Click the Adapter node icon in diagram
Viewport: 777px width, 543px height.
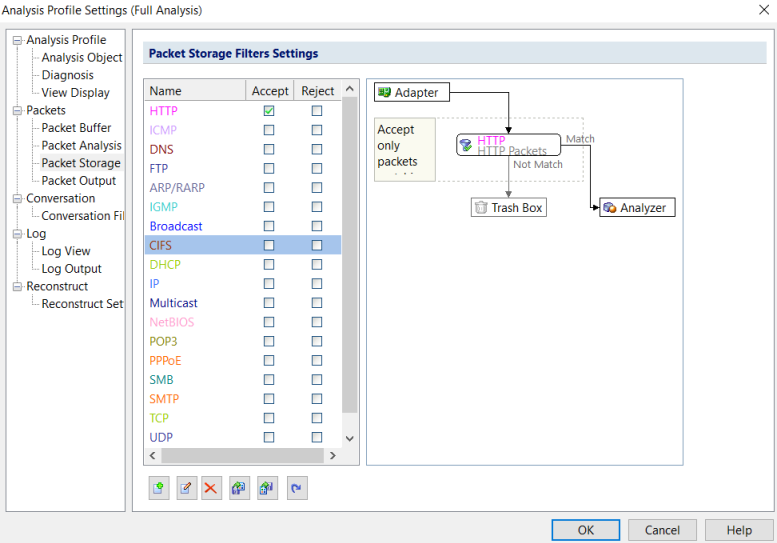(x=384, y=92)
